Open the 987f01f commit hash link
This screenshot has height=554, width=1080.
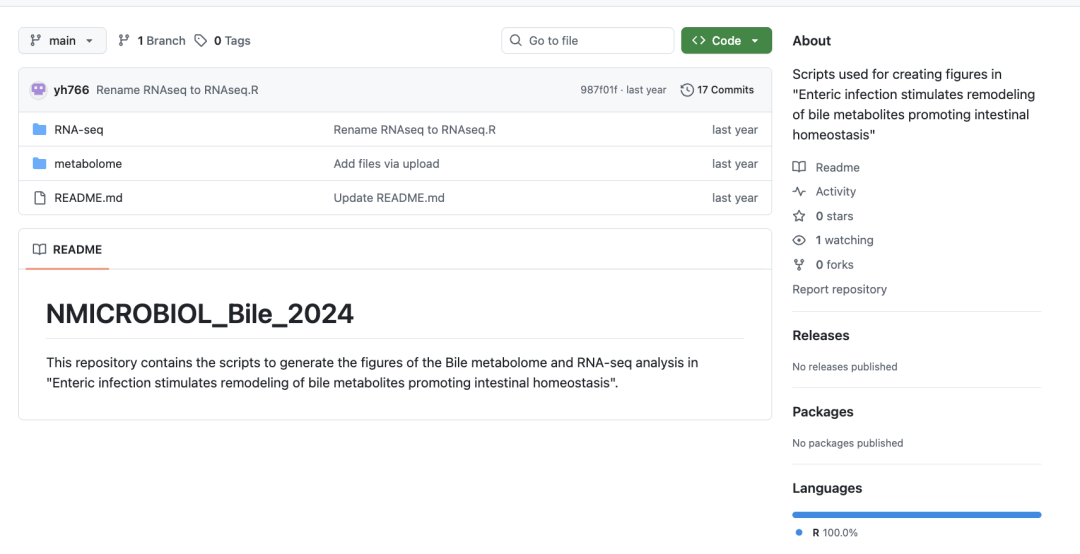pos(598,90)
